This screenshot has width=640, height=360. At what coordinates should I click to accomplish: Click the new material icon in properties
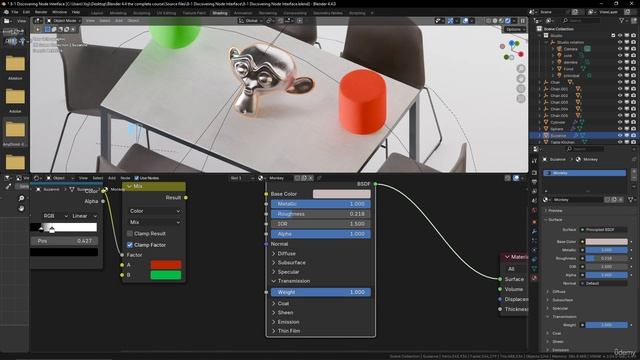click(x=613, y=200)
